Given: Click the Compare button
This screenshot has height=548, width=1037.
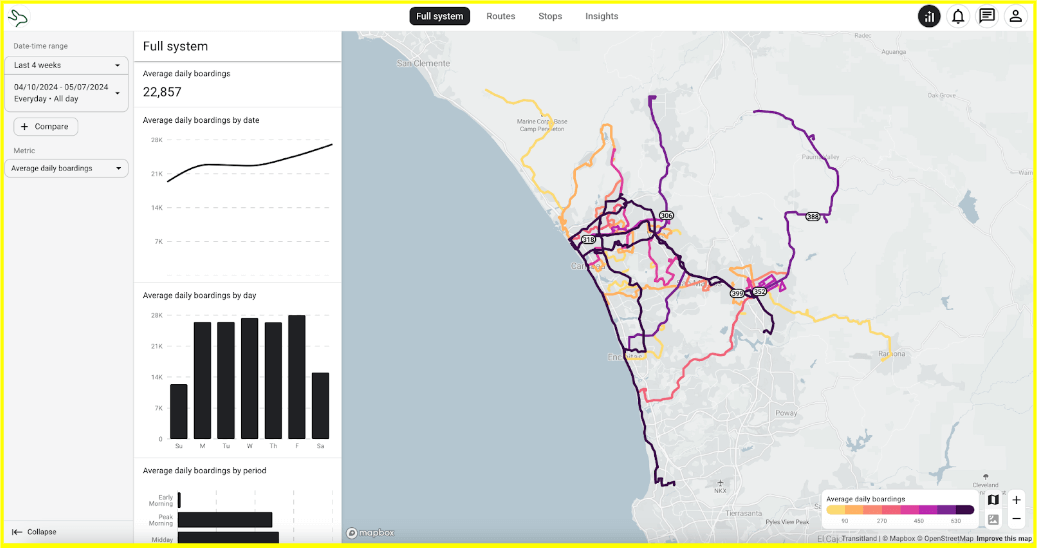Looking at the screenshot, I should tap(46, 127).
